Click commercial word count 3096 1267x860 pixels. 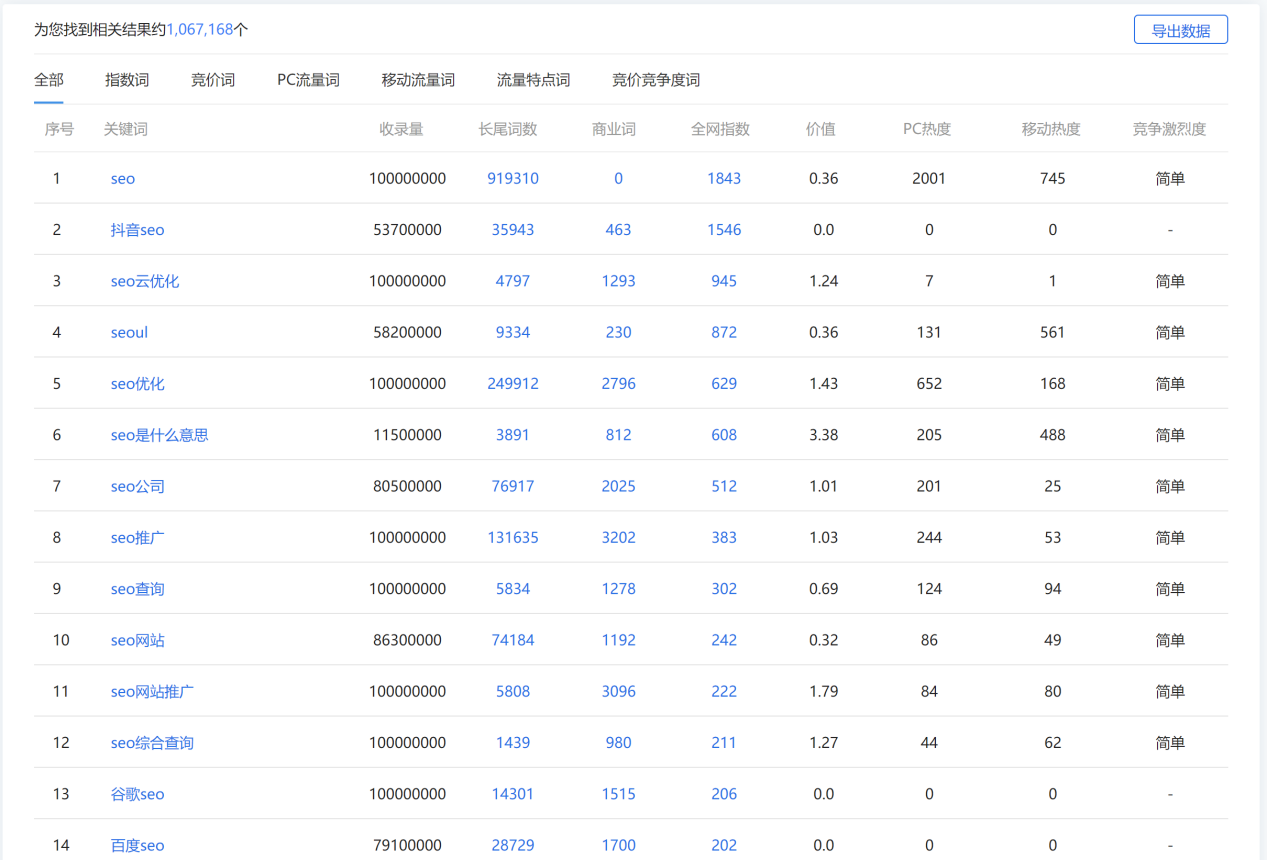(618, 692)
